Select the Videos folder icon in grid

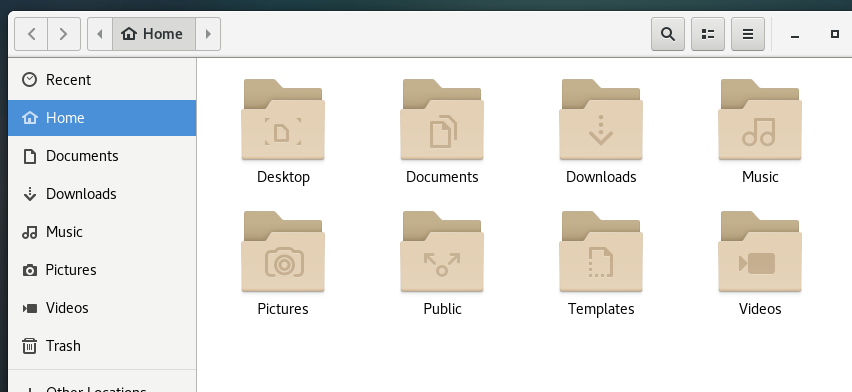click(760, 252)
